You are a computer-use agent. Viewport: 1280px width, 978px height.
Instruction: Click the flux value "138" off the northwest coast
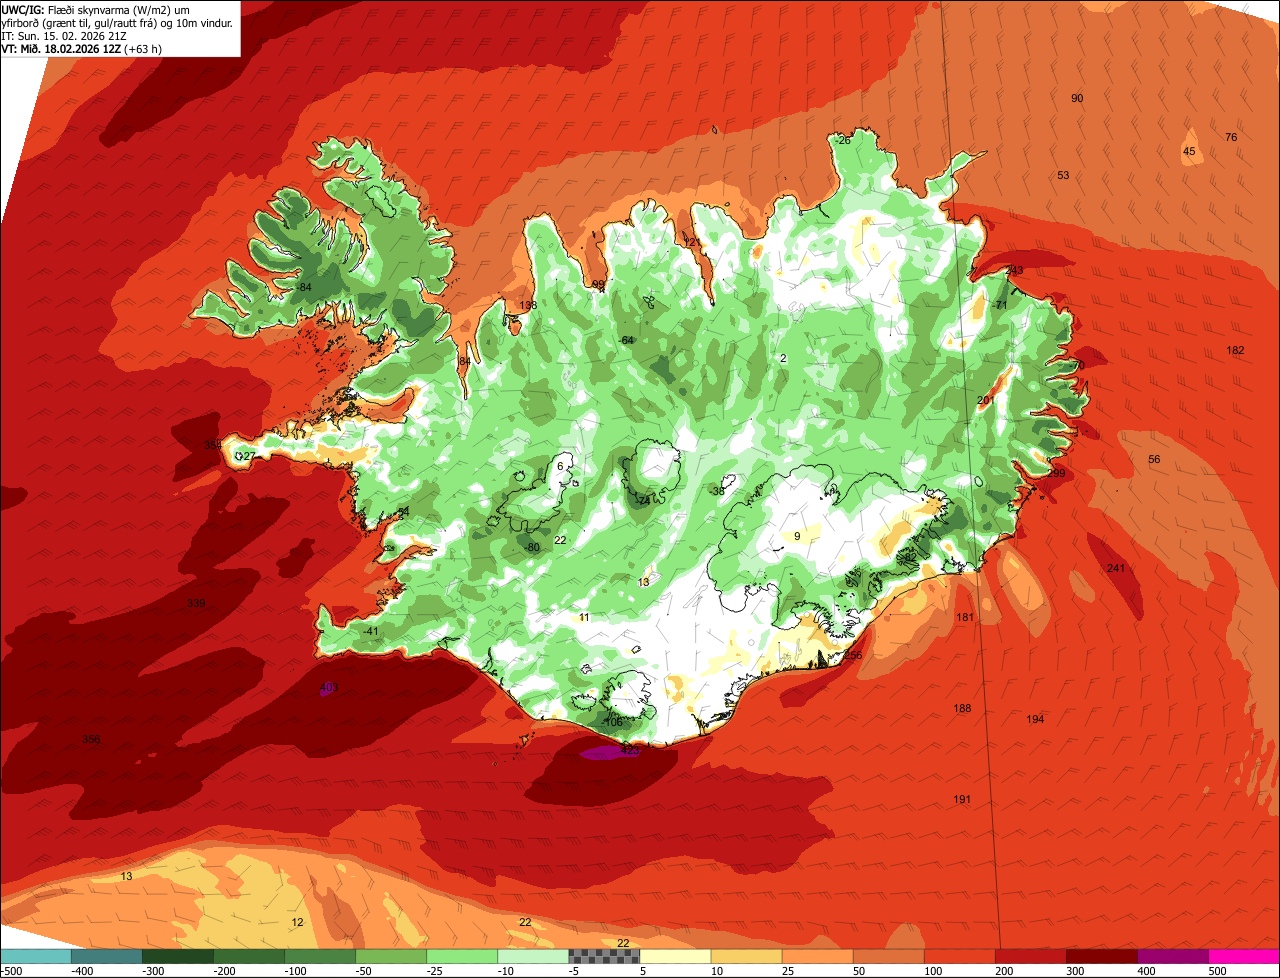point(528,305)
